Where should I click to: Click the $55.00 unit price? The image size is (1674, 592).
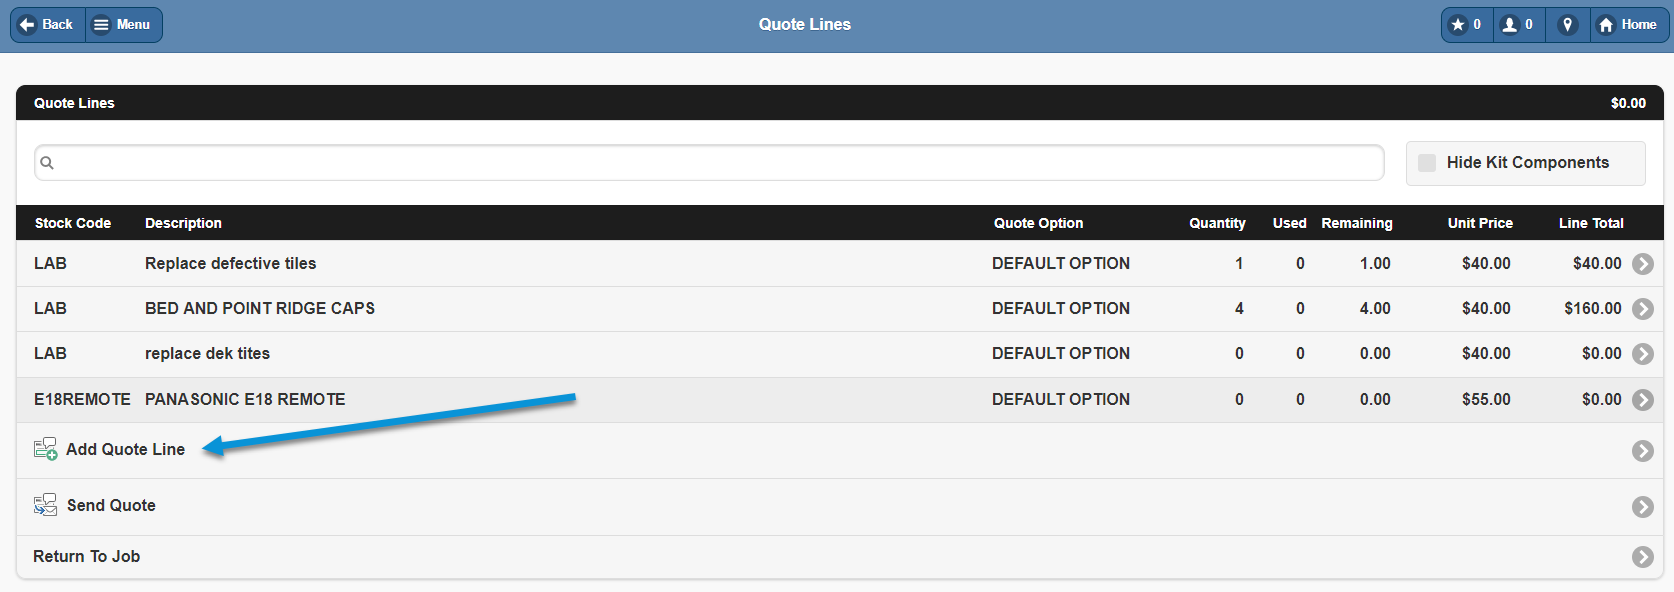point(1486,400)
